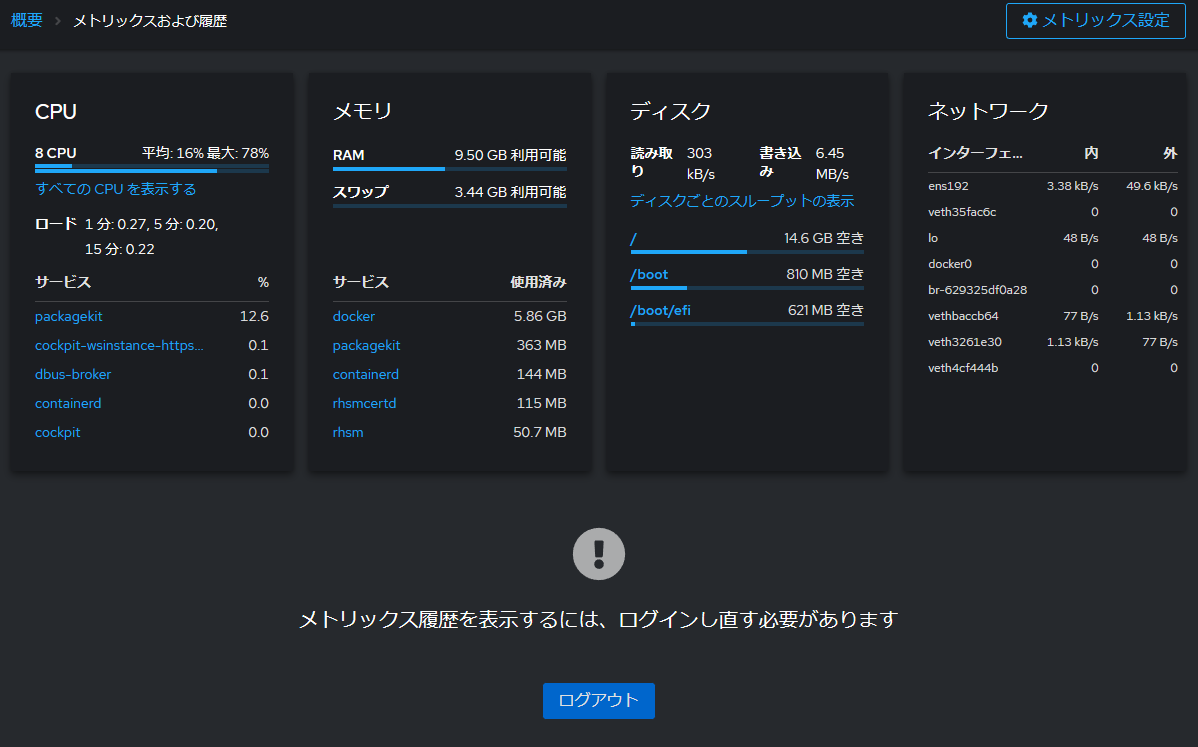Open the docker service details
The width and height of the screenshot is (1198, 747).
(354, 316)
